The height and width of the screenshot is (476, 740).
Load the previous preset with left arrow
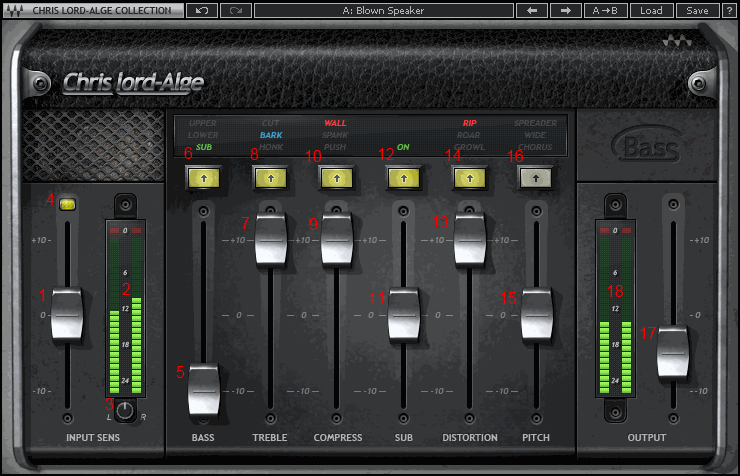click(x=531, y=10)
